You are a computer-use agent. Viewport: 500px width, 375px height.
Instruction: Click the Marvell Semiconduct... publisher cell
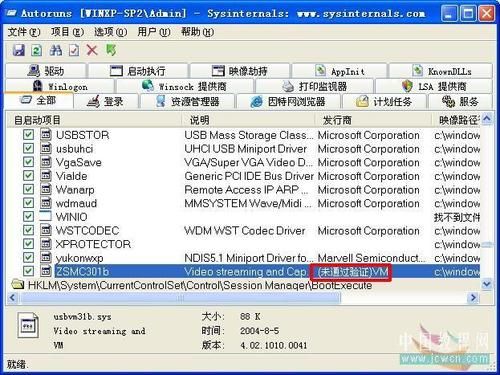371,258
